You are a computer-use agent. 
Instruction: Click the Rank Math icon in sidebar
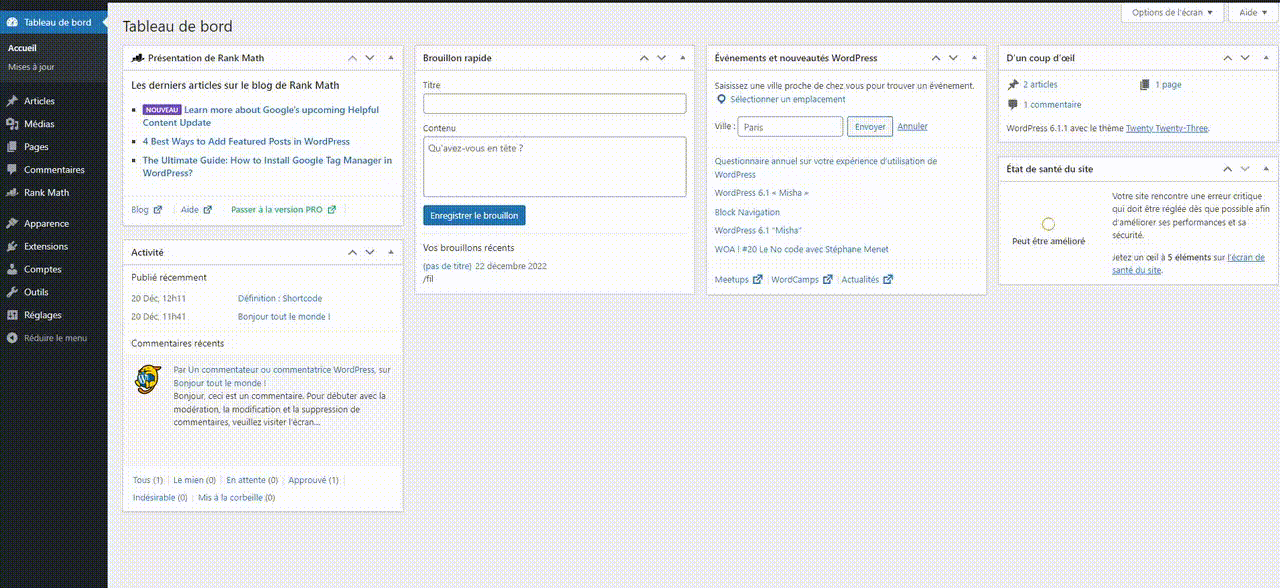point(12,193)
